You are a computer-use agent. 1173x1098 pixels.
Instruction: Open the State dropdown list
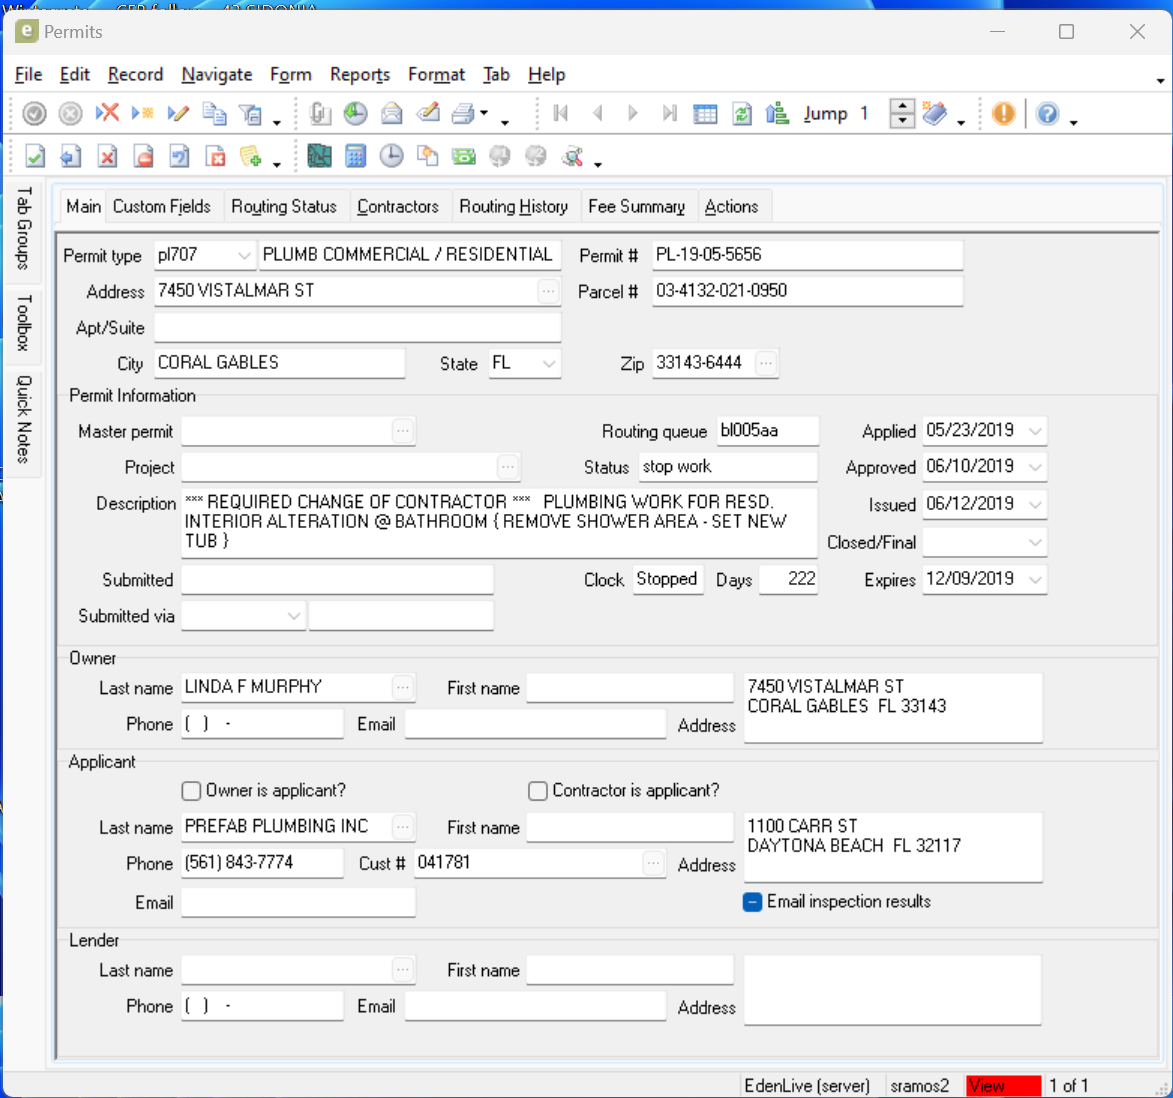(x=549, y=364)
